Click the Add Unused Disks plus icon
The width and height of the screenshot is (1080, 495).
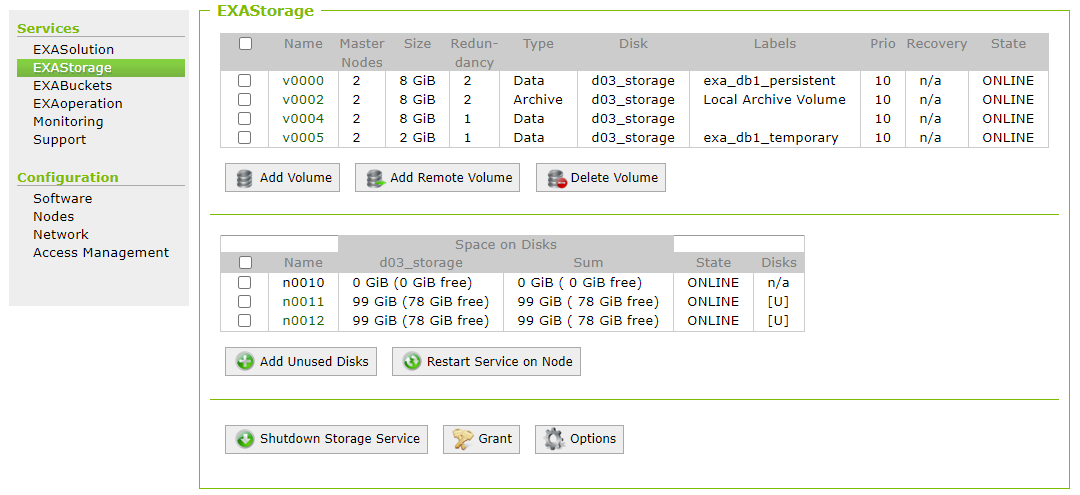click(x=245, y=362)
